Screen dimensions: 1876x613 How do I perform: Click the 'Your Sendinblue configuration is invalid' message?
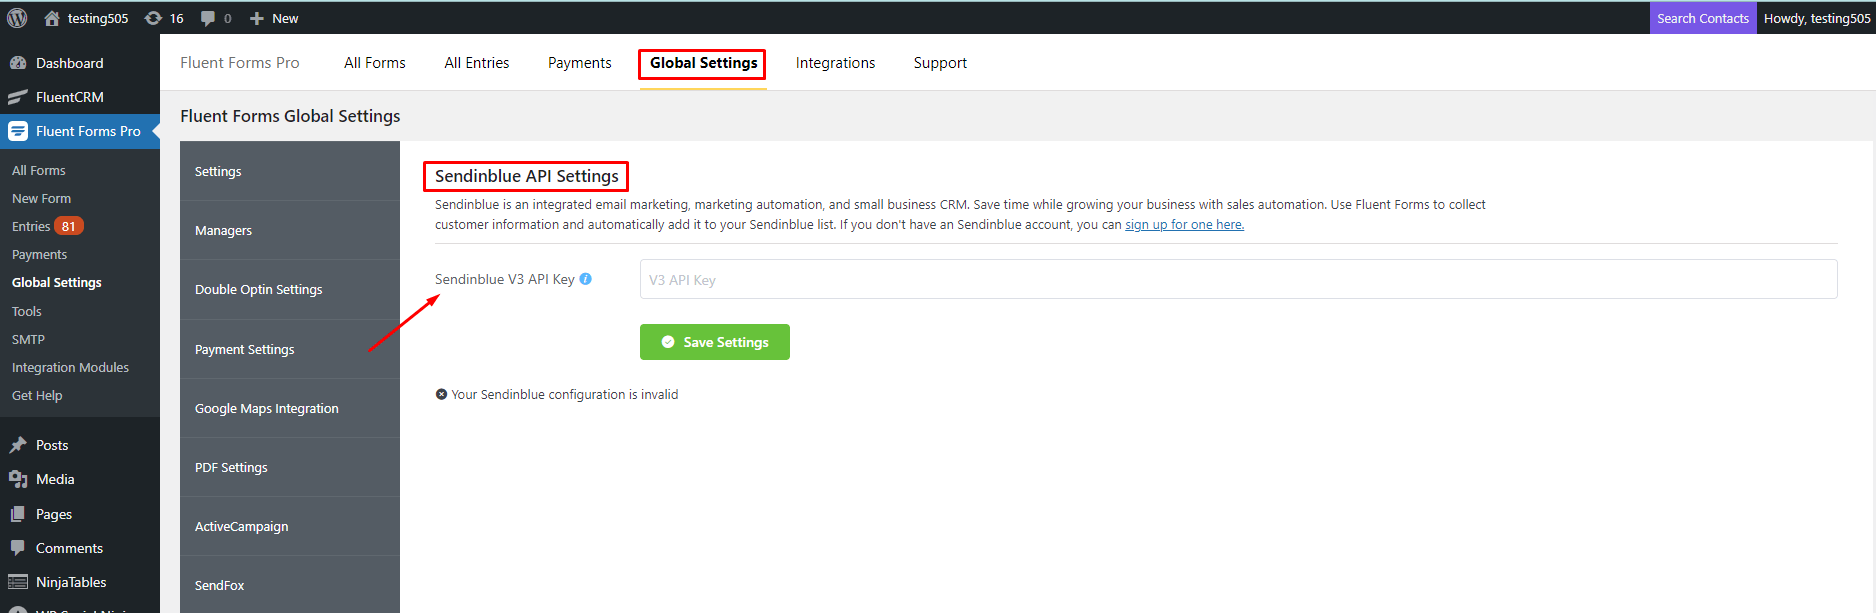point(565,394)
